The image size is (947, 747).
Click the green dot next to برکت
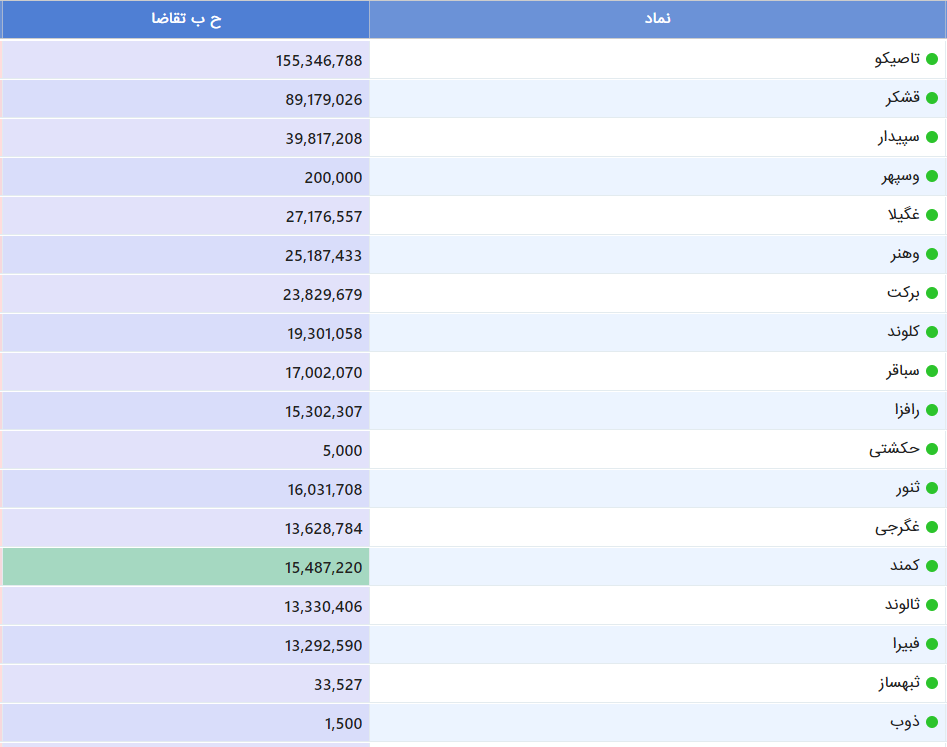point(931,293)
